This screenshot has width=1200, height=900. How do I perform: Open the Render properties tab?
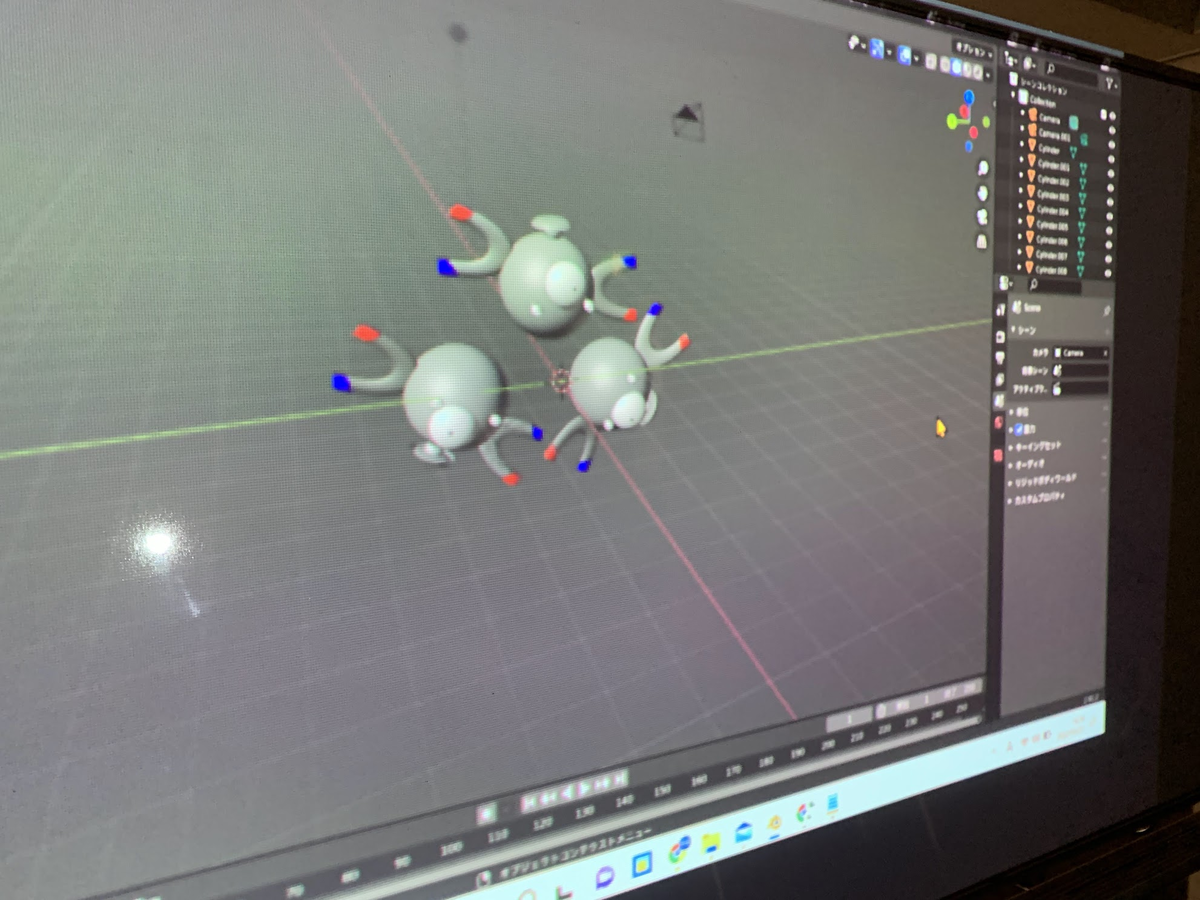(x=1000, y=337)
